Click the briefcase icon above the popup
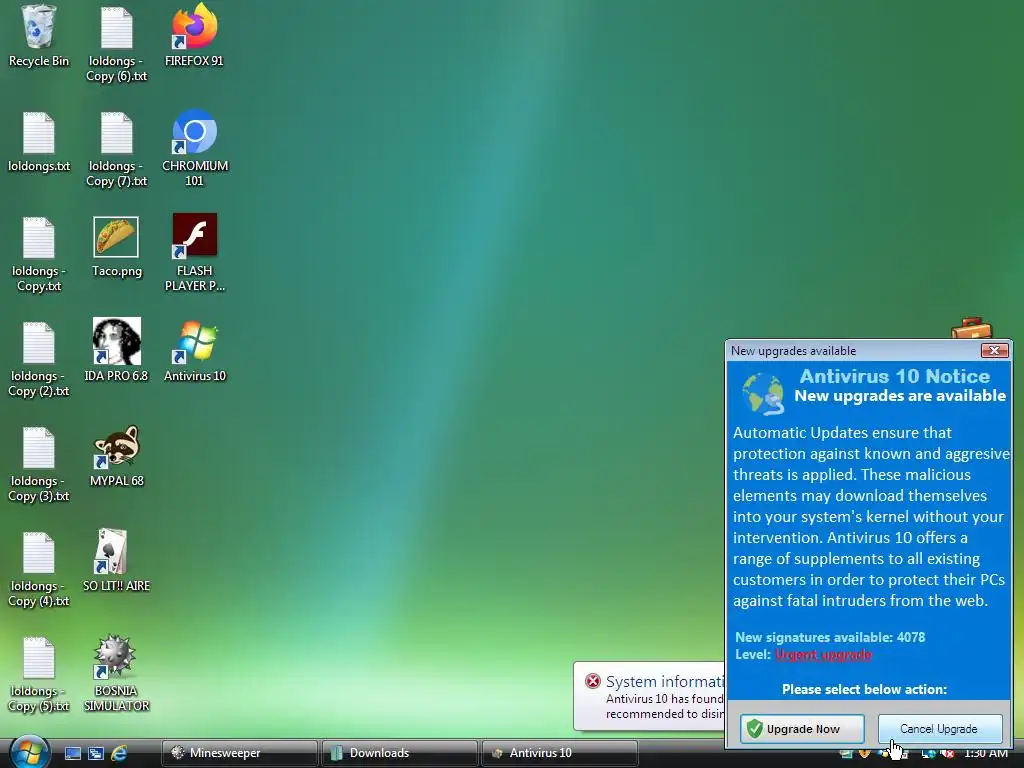Viewport: 1024px width, 768px height. (x=971, y=328)
